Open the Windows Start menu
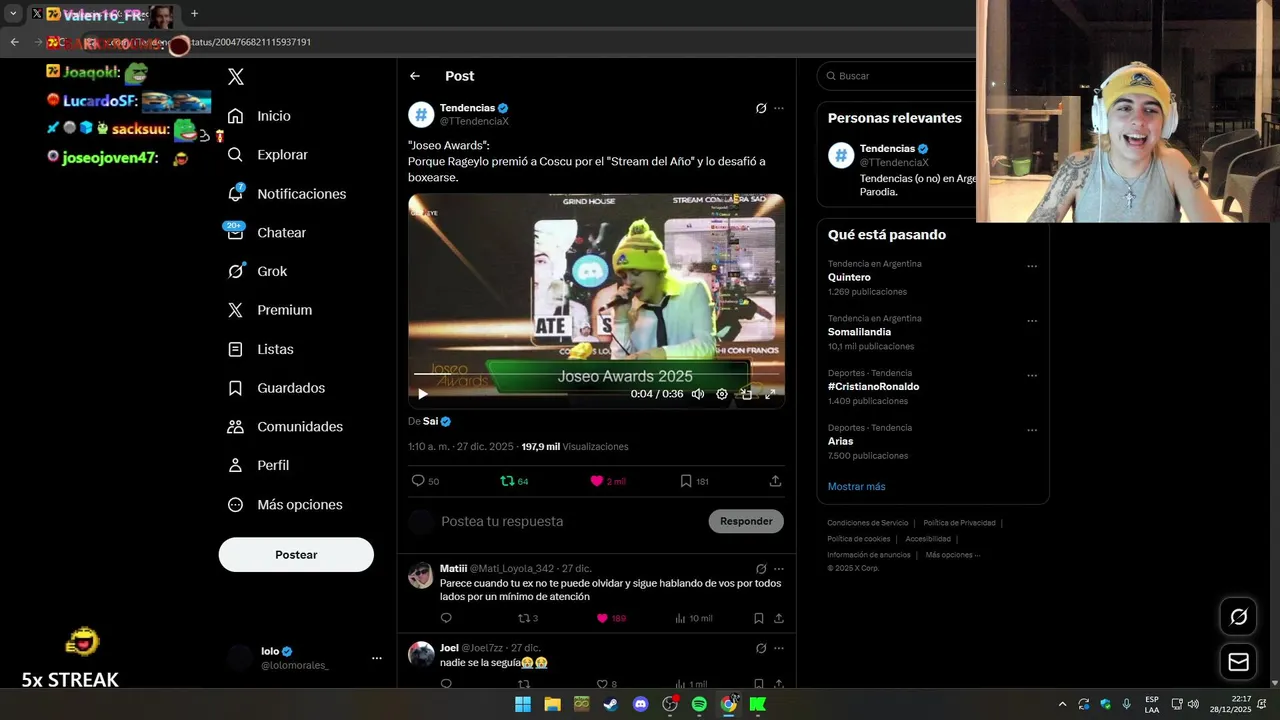This screenshot has width=1280, height=720. point(523,704)
